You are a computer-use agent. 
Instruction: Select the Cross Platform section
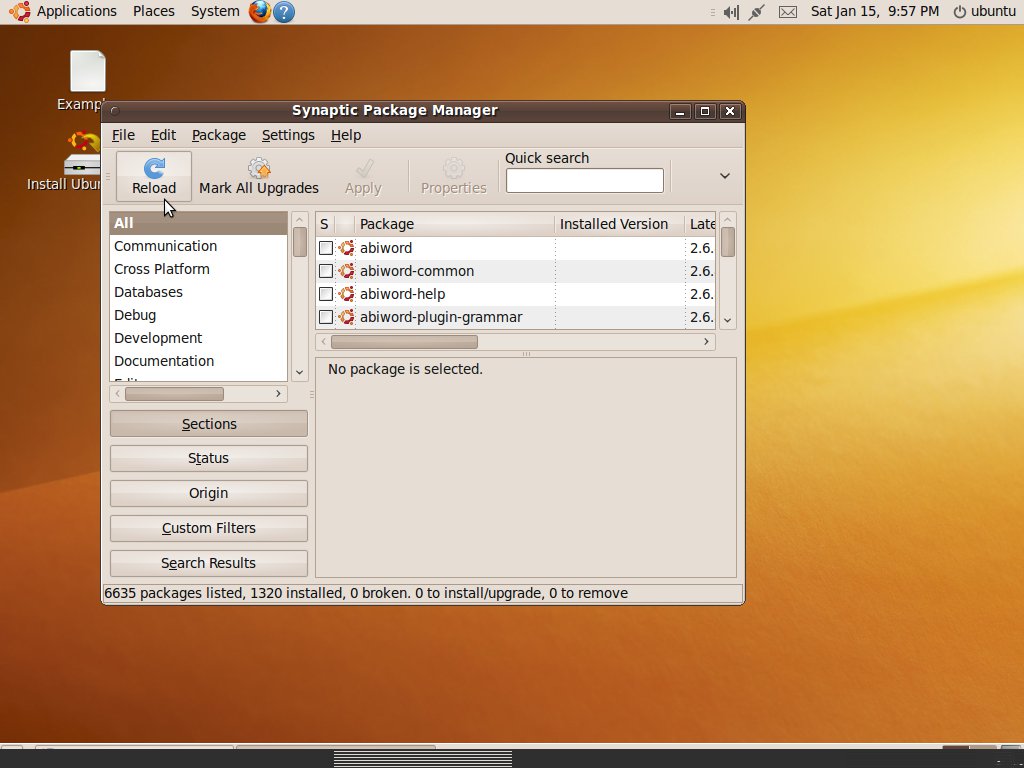(199, 269)
